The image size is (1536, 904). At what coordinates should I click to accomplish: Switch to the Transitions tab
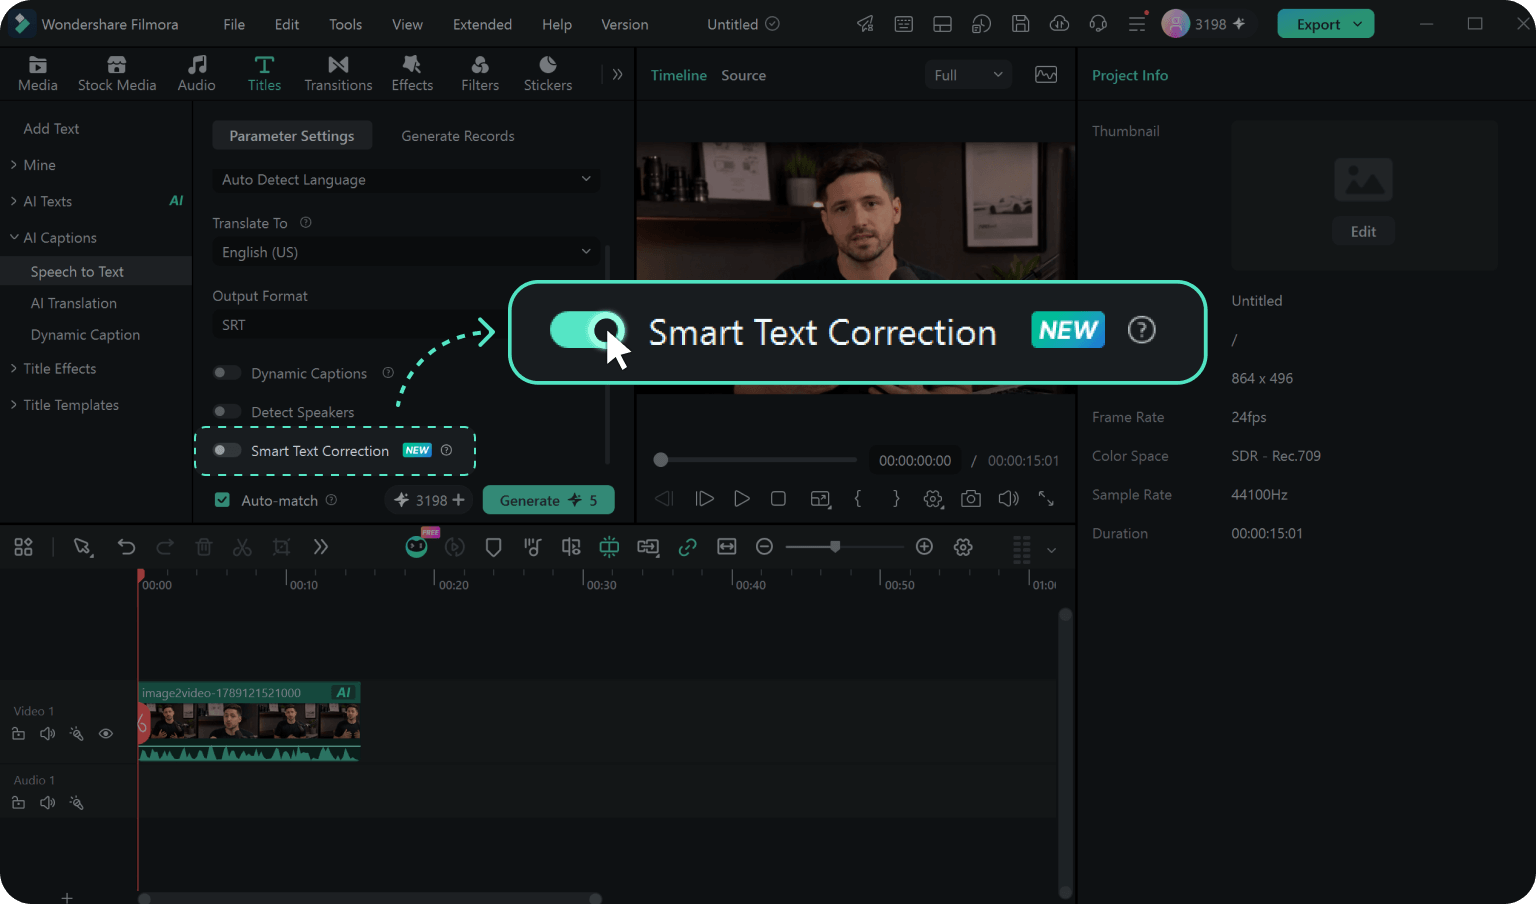338,74
